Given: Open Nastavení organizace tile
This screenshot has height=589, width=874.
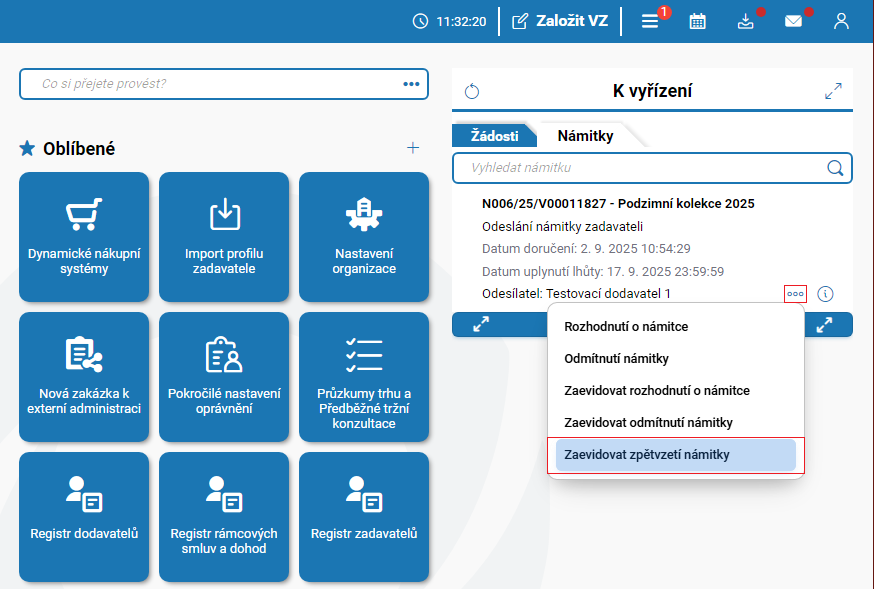Looking at the screenshot, I should [x=364, y=237].
